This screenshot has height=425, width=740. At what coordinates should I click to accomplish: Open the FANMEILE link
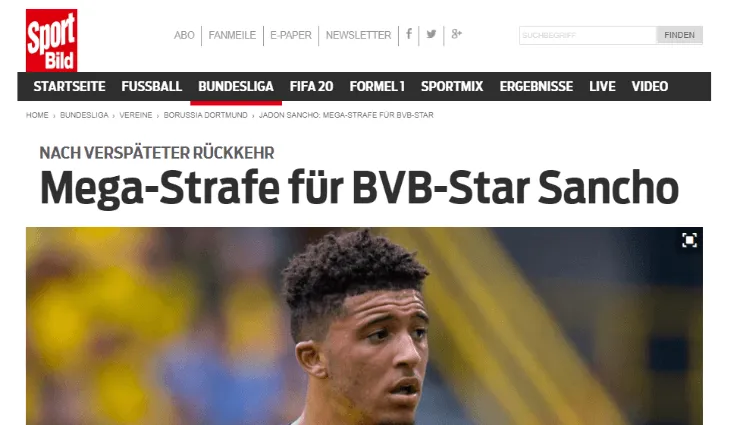232,35
